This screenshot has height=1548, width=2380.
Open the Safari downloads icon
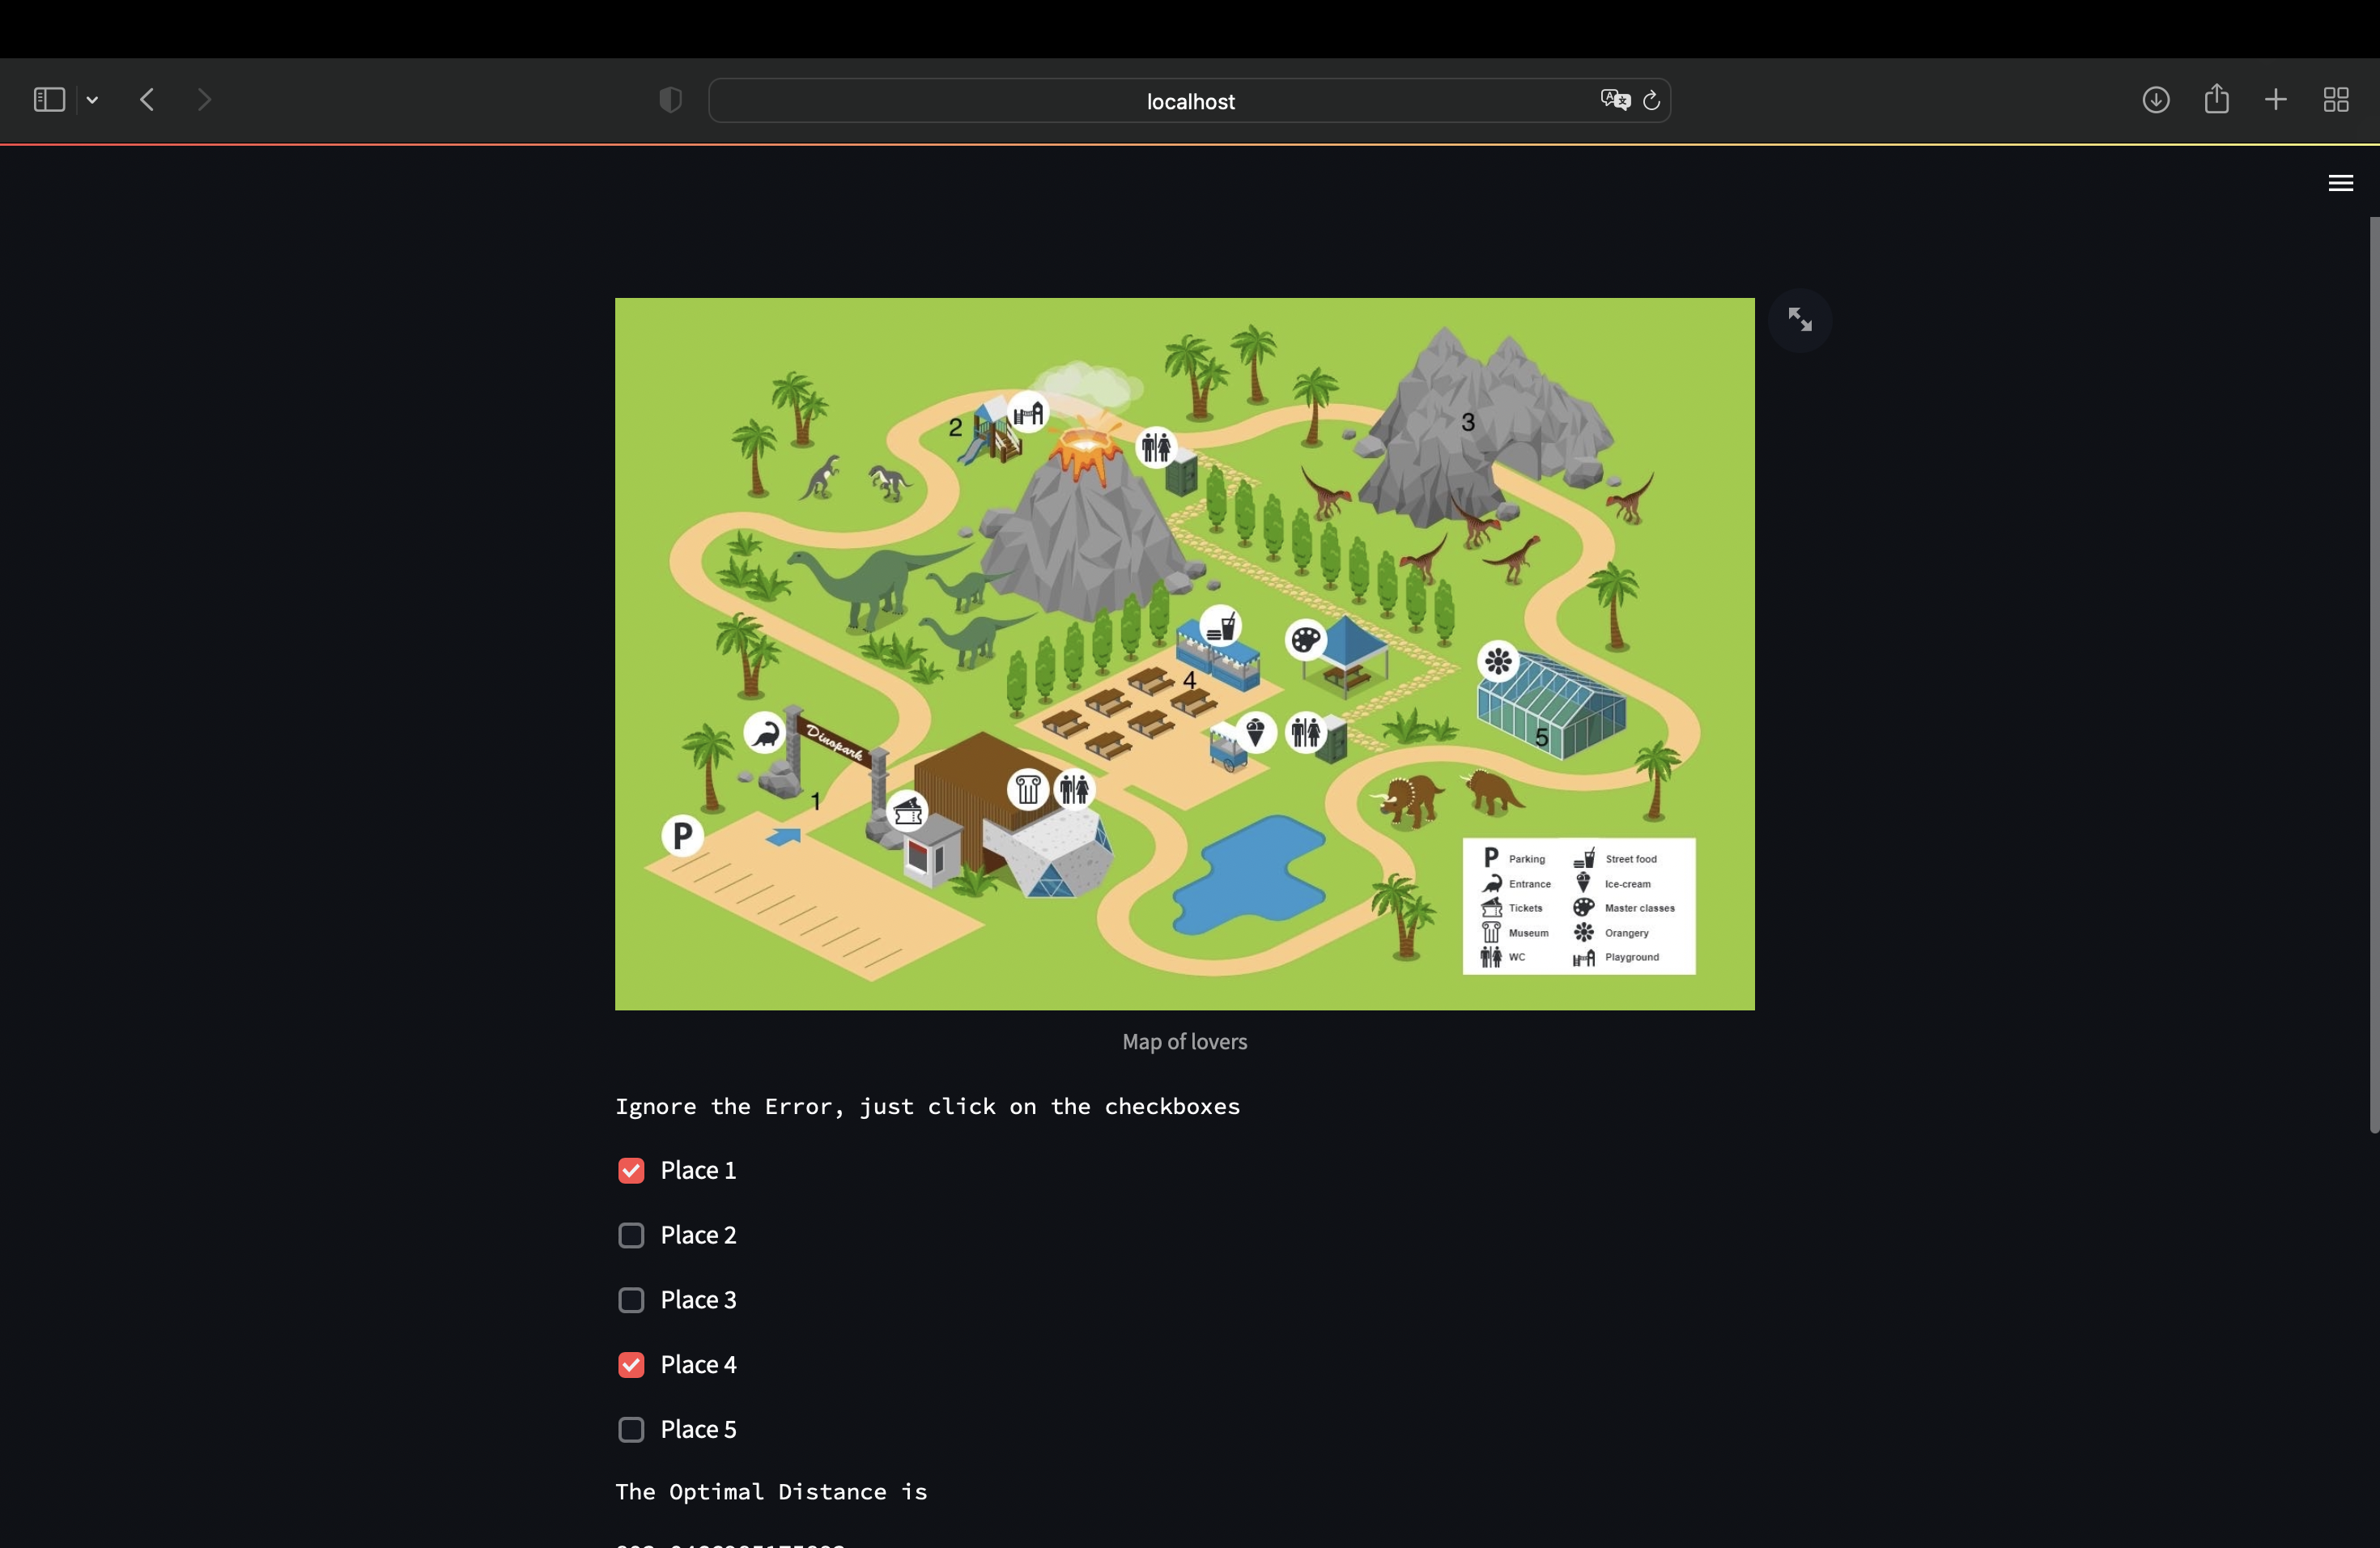[x=2155, y=100]
